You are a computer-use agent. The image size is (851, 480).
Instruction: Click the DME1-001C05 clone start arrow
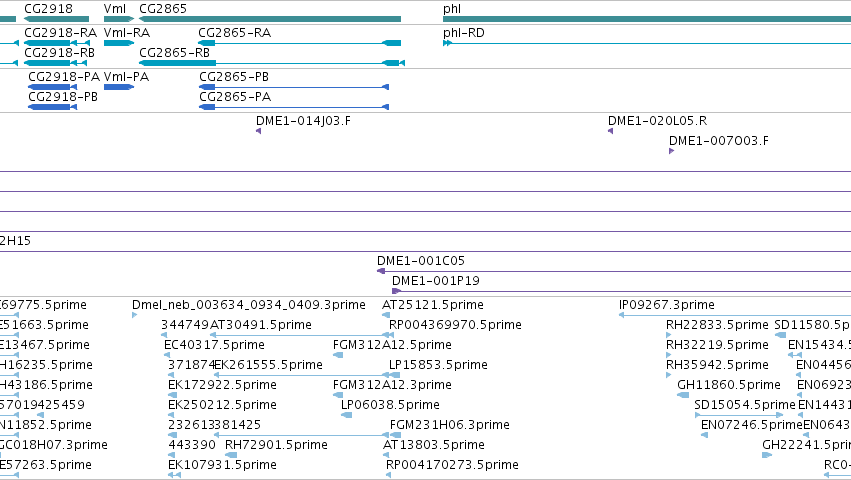(381, 271)
